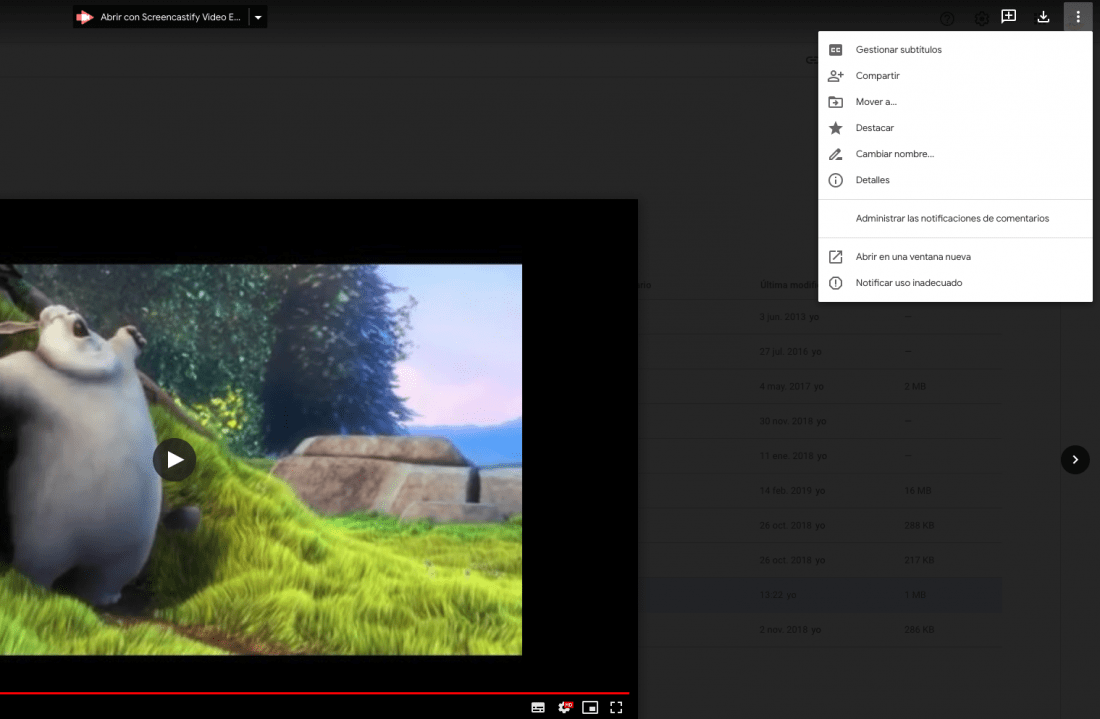Viewport: 1100px width, 719px height.
Task: Enter fullscreen mode in the player
Action: coord(616,707)
